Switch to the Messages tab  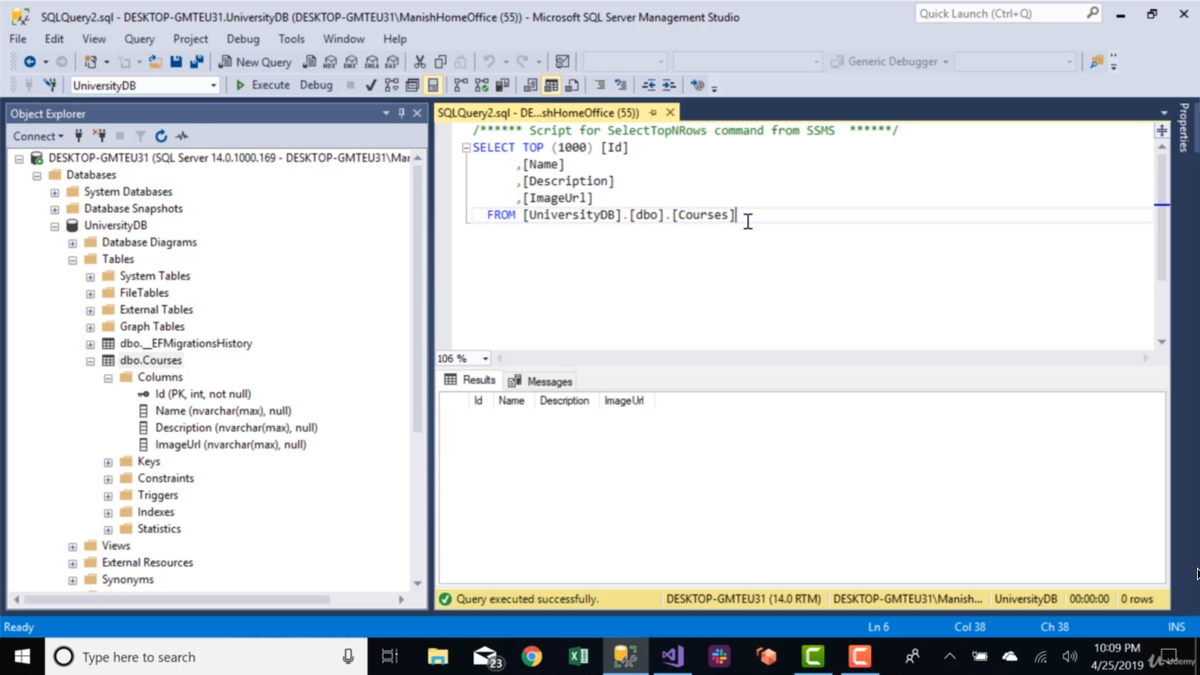(540, 381)
